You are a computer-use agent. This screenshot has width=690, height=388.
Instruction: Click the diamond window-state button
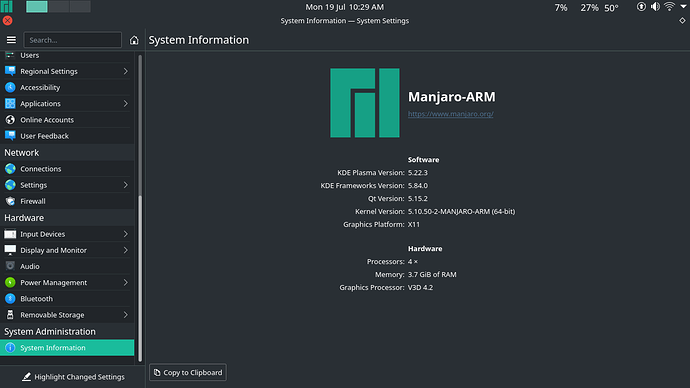(682, 21)
